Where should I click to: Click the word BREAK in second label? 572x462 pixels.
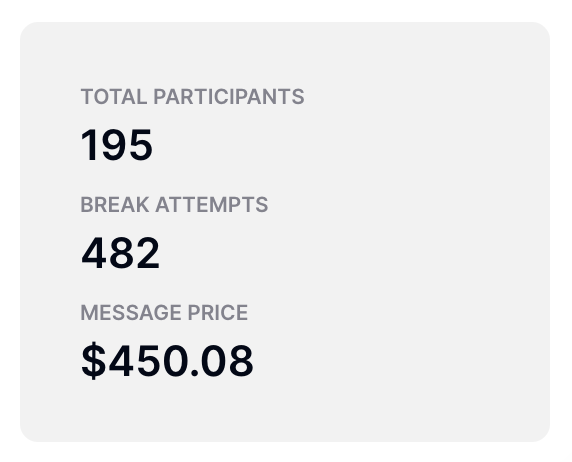[x=115, y=204]
